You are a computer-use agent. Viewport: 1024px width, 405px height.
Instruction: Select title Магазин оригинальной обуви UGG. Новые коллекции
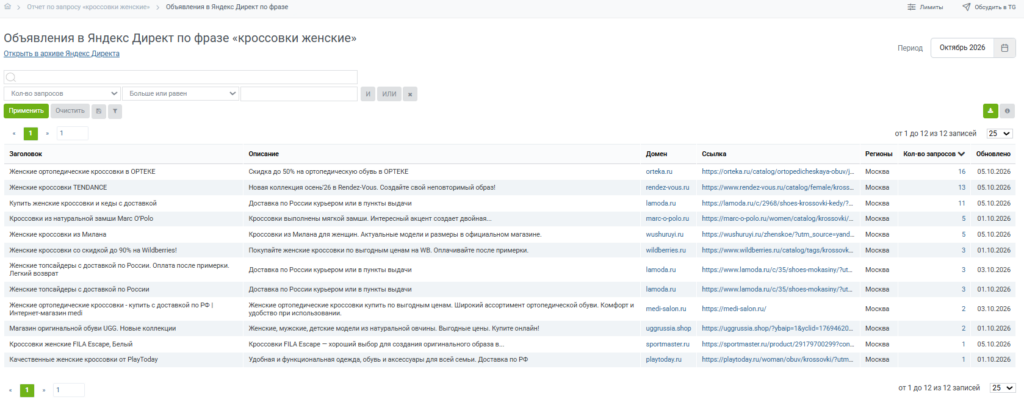[x=92, y=329]
